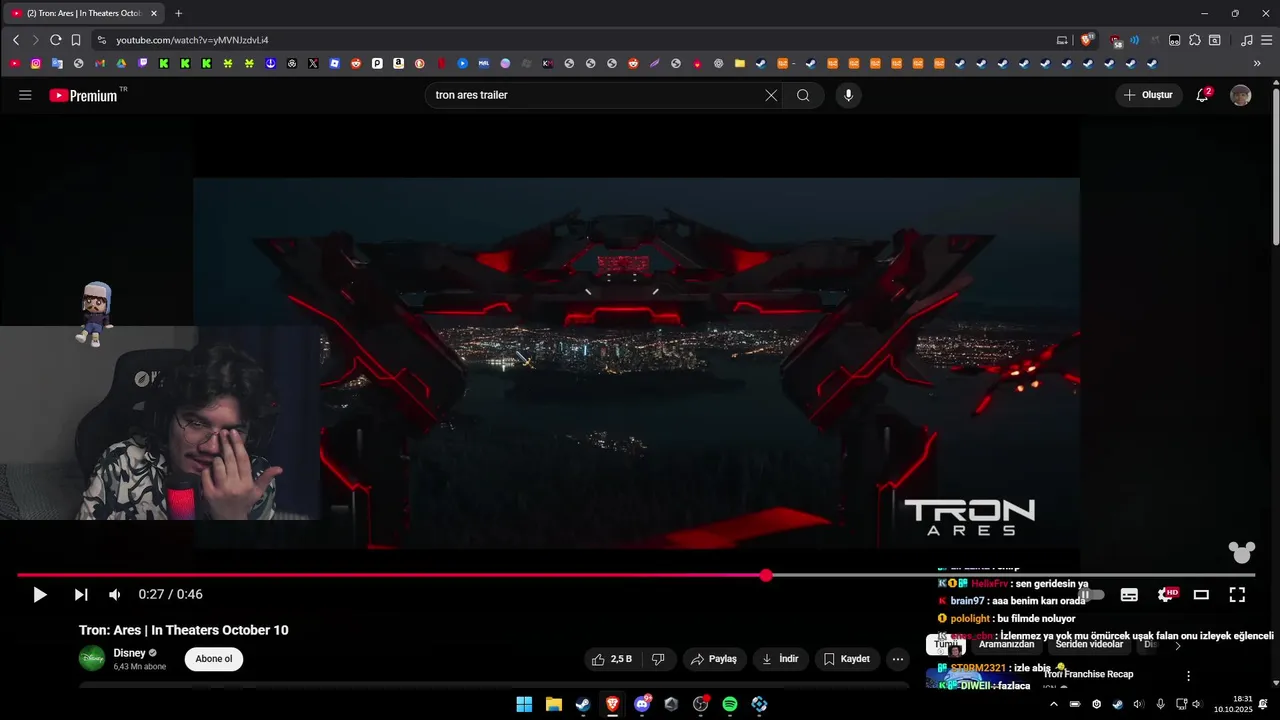Screen dimensions: 1280x720
Task: Open the YouTube bookmark icon
Action: pos(14,63)
